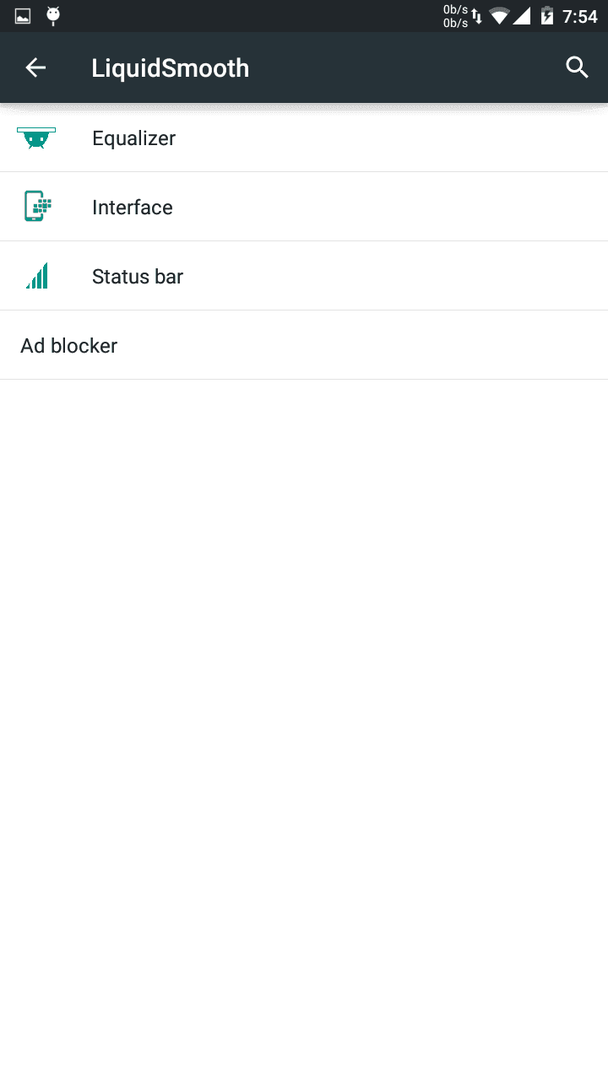Open the Interface settings entry

pyautogui.click(x=304, y=207)
